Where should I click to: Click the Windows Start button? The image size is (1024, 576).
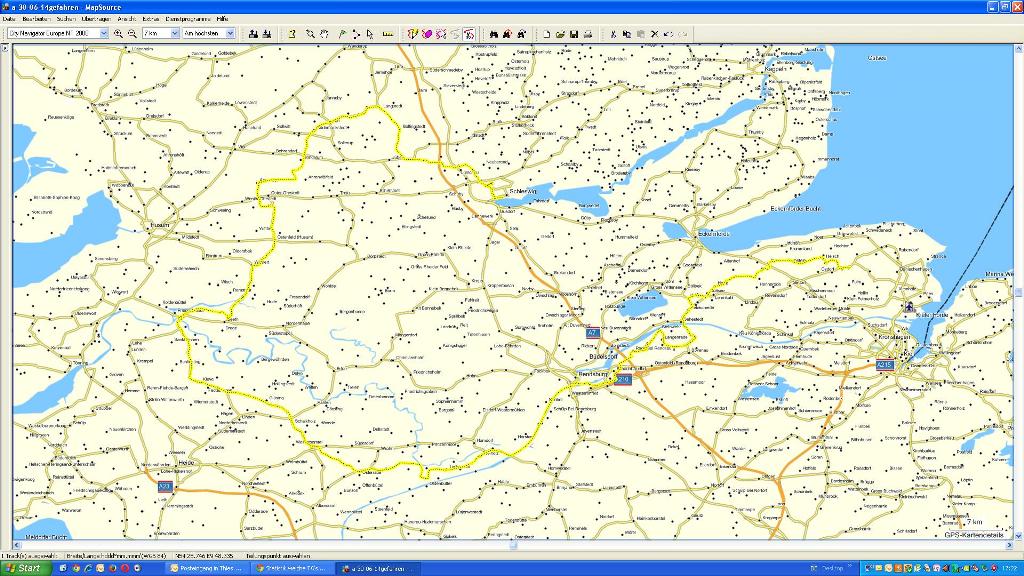(23, 568)
